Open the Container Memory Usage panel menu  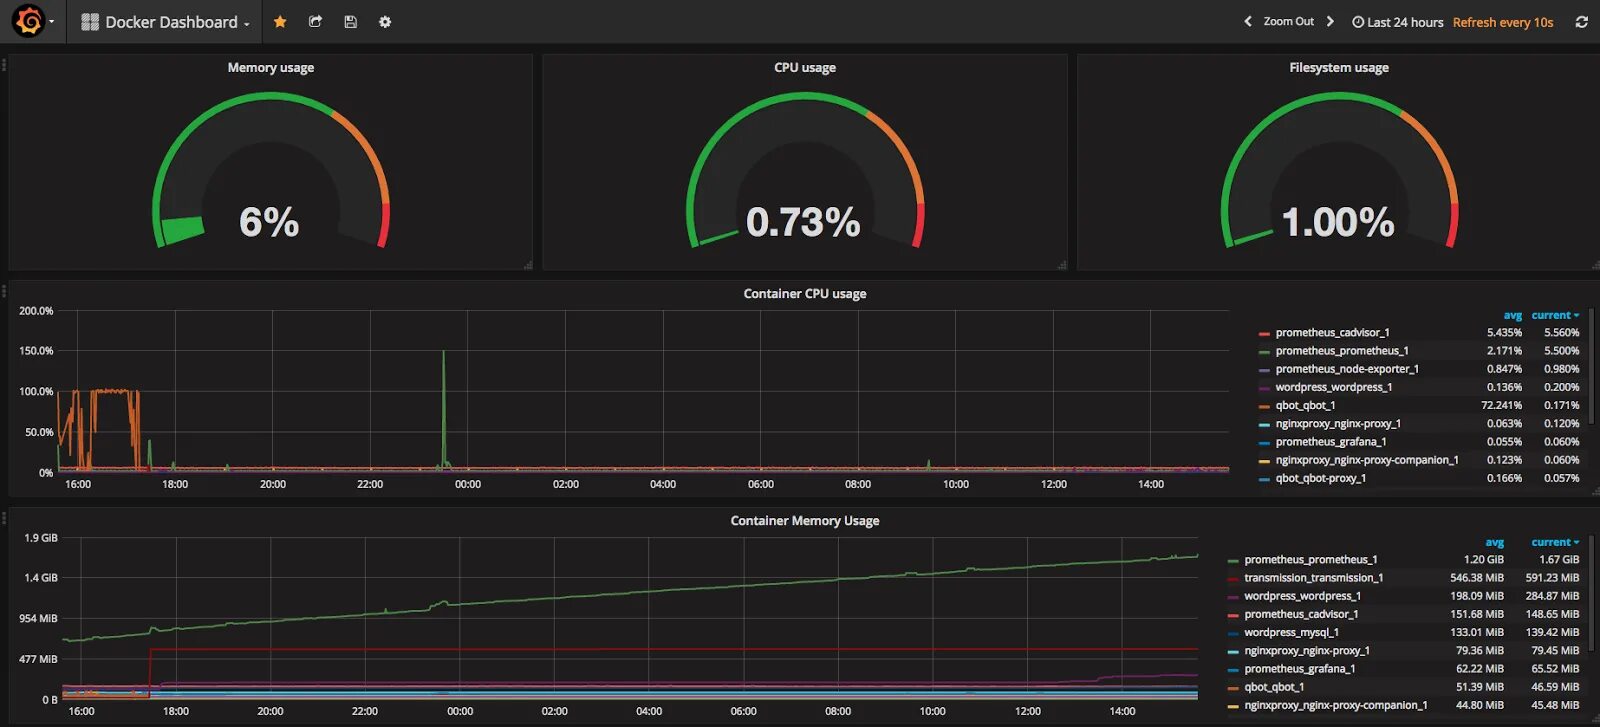(805, 520)
